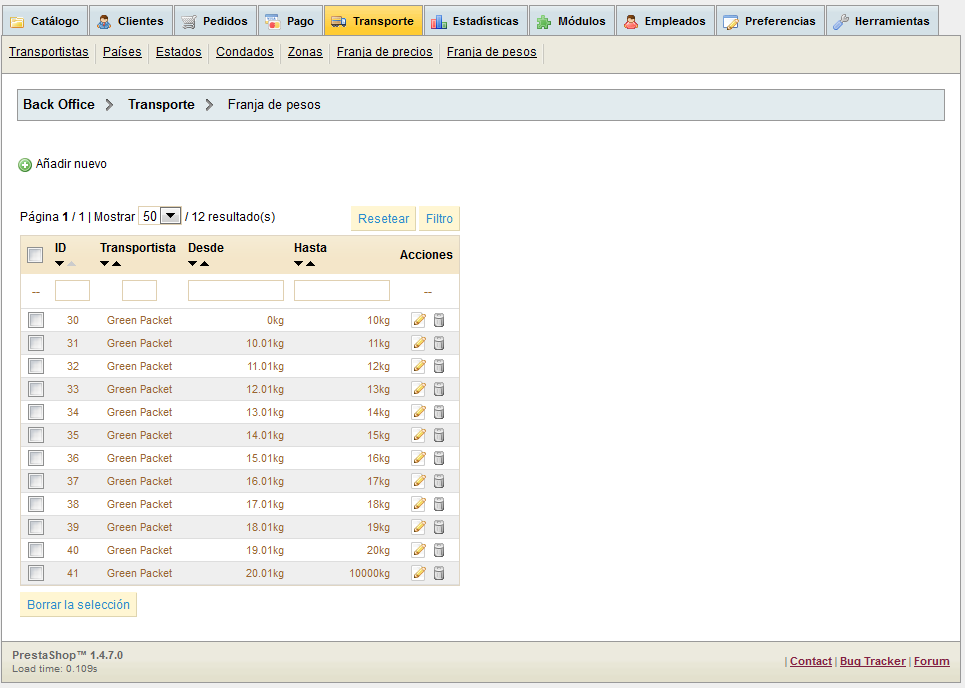Go to the Zonas submenu link
The width and height of the screenshot is (965, 688).
[x=305, y=52]
